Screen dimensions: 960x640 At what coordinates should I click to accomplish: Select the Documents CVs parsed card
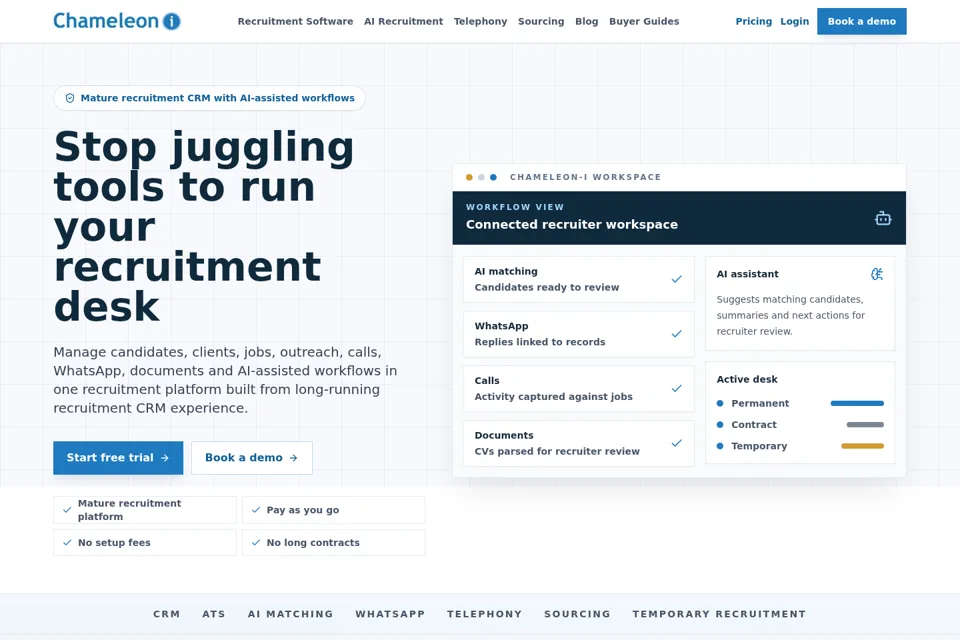[579, 443]
